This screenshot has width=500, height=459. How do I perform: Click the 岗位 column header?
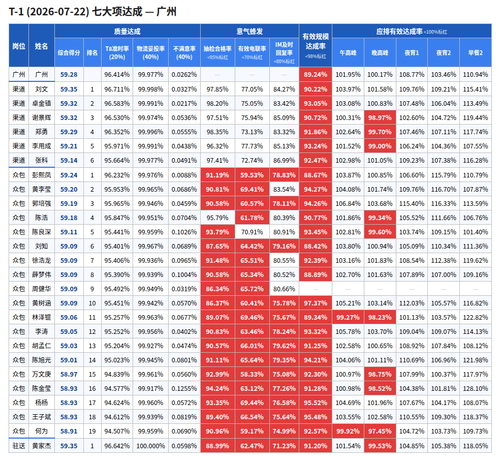[x=19, y=46]
